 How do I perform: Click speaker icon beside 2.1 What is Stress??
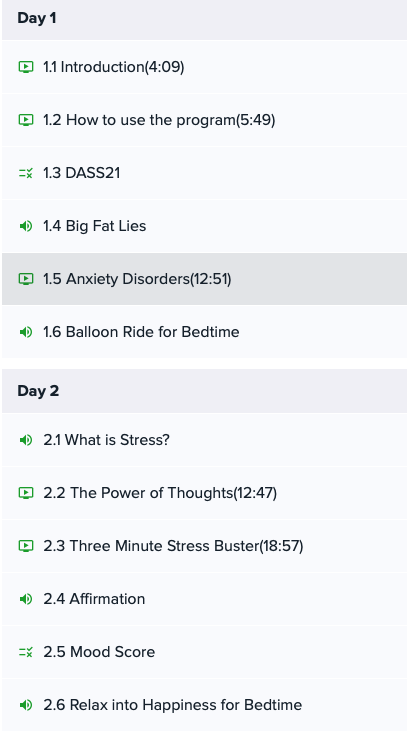point(26,440)
